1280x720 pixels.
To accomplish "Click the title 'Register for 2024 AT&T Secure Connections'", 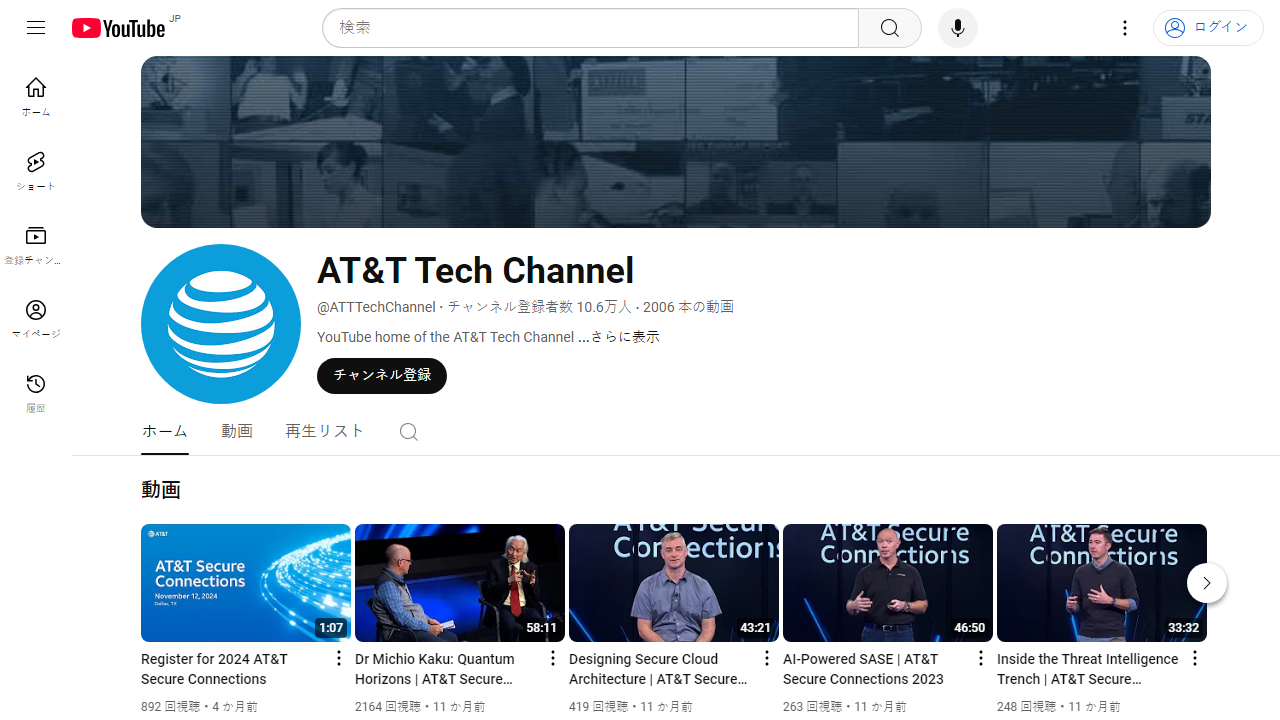I will 214,669.
